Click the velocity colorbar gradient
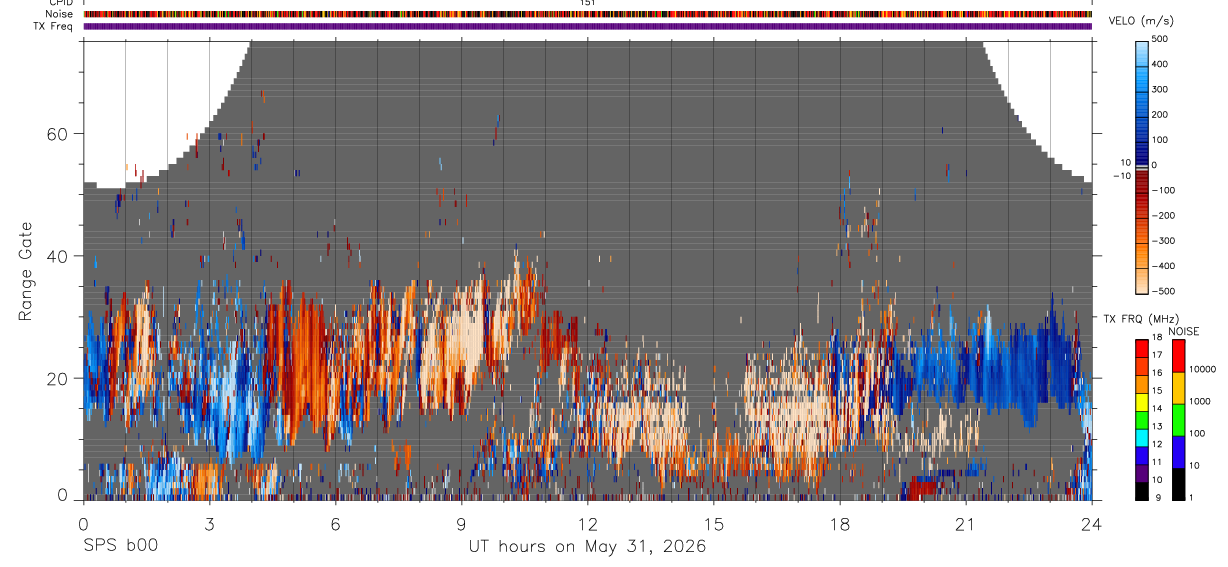The width and height of the screenshot is (1228, 567). pyautogui.click(x=1142, y=166)
